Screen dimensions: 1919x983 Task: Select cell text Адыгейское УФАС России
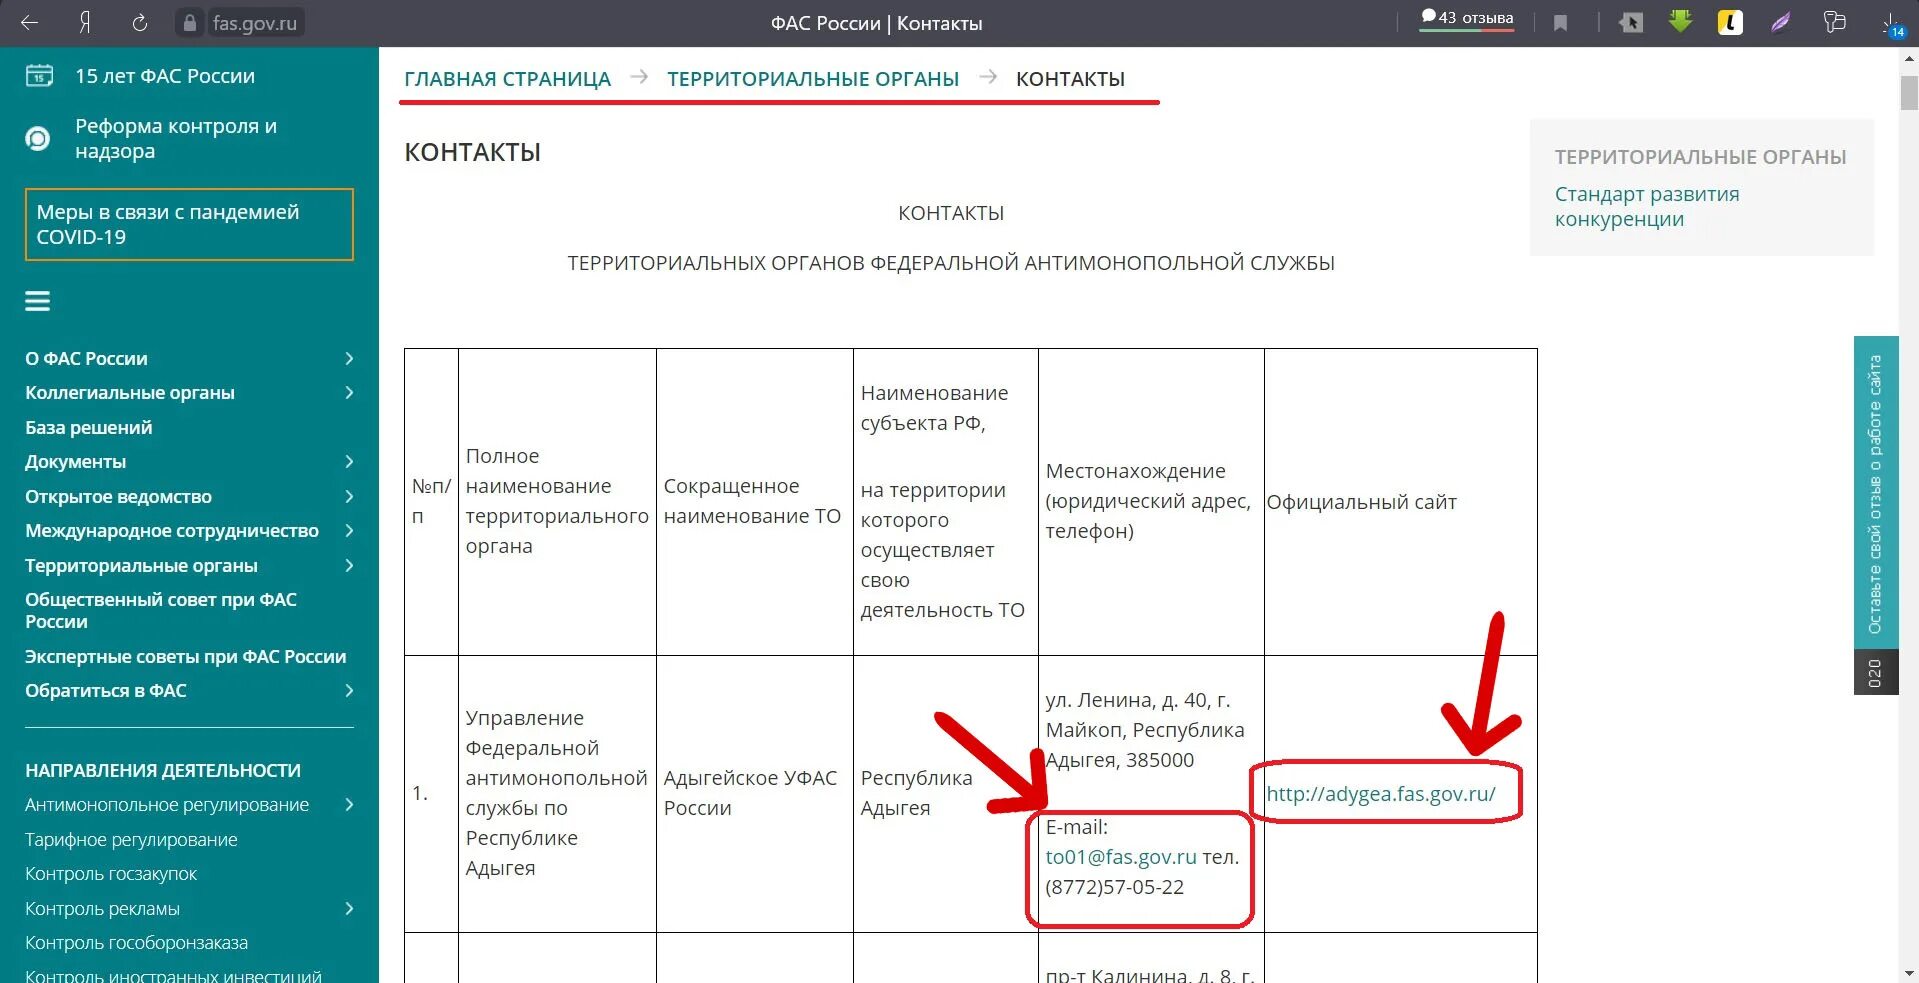pyautogui.click(x=750, y=793)
